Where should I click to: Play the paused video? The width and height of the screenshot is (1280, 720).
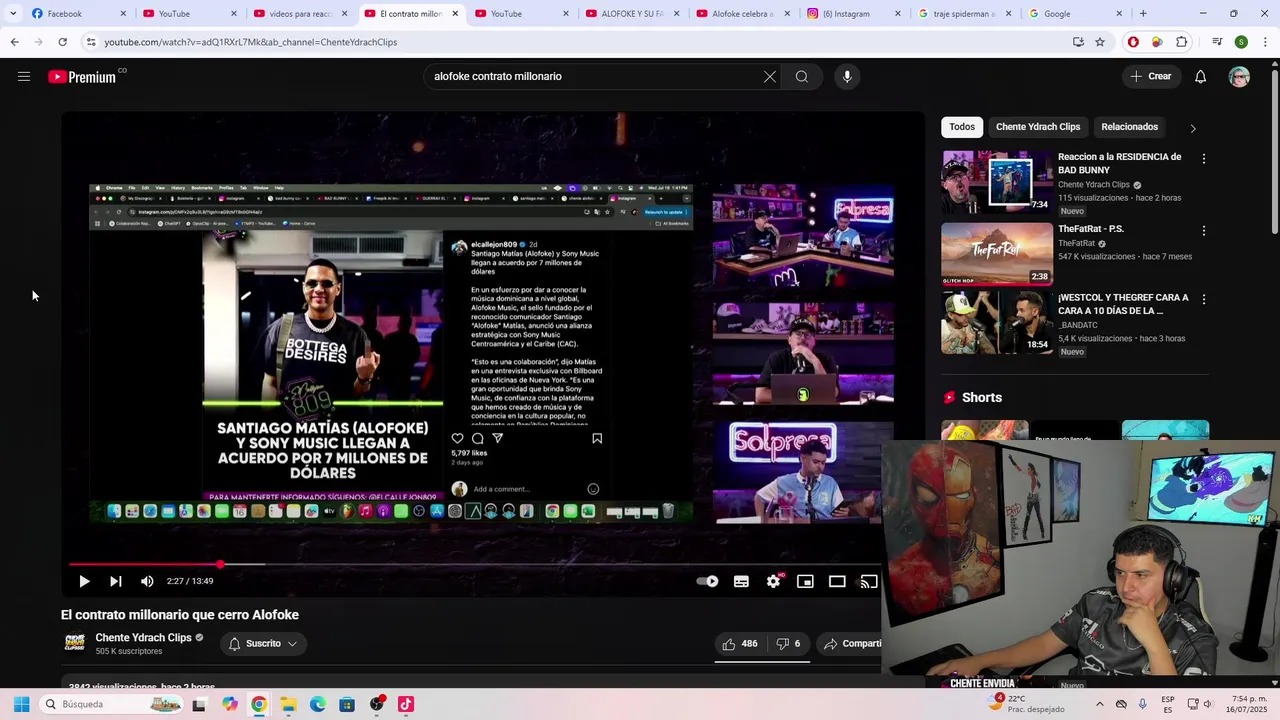point(84,581)
